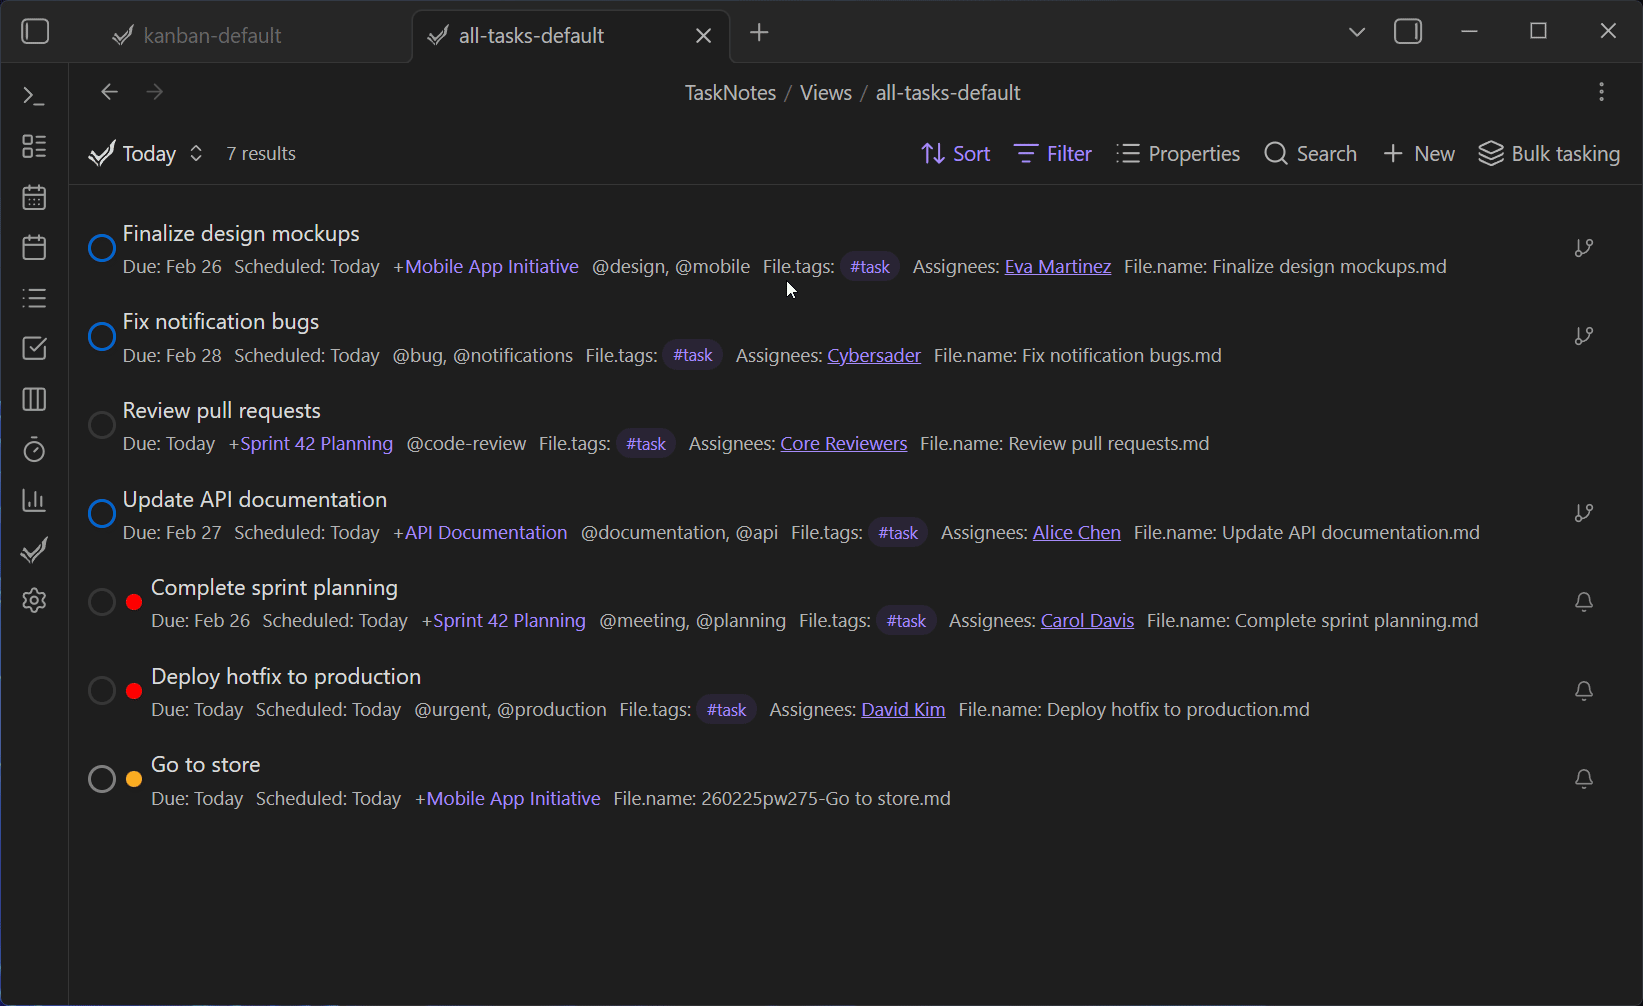The width and height of the screenshot is (1643, 1006).
Task: Mark Fix notification bugs as complete
Action: 100,336
